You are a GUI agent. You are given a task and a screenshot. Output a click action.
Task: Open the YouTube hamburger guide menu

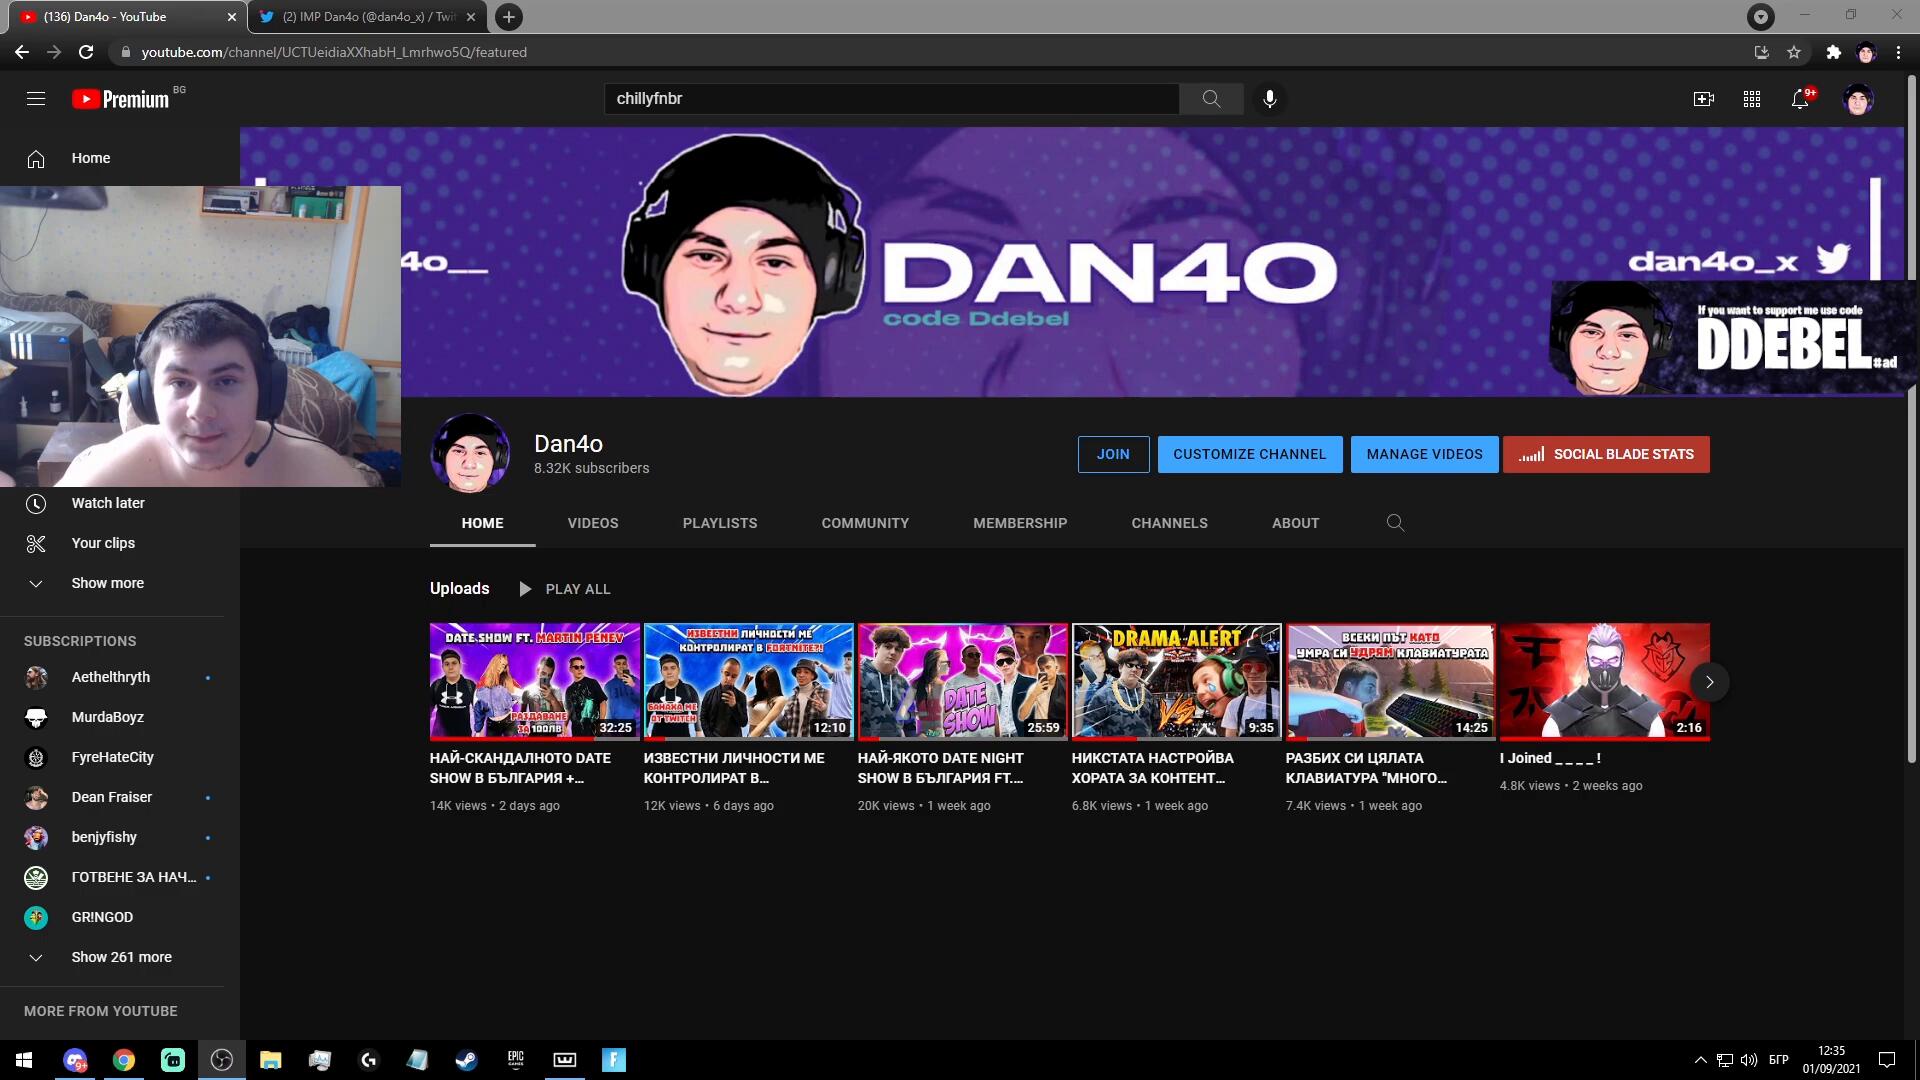click(x=36, y=99)
